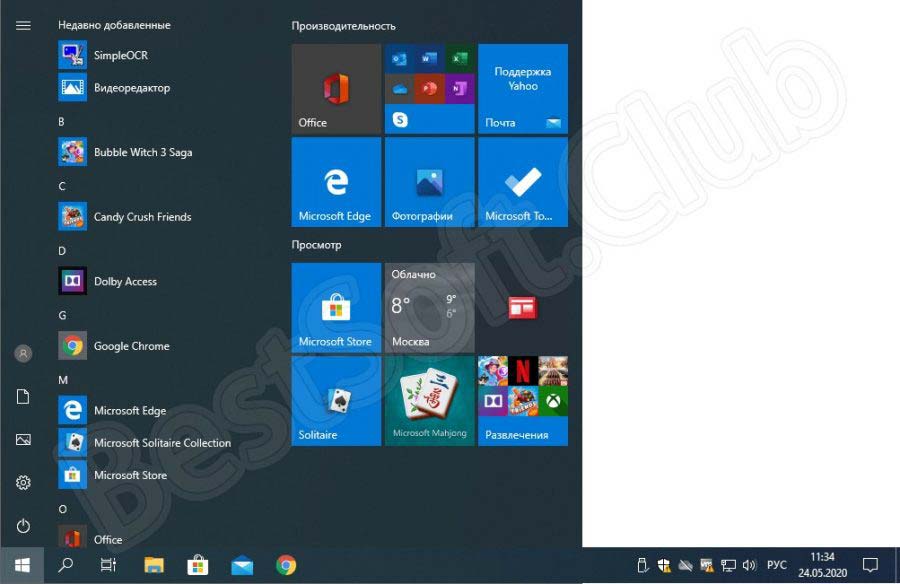Click the Производительность group header
This screenshot has height=584, width=900.
click(343, 26)
